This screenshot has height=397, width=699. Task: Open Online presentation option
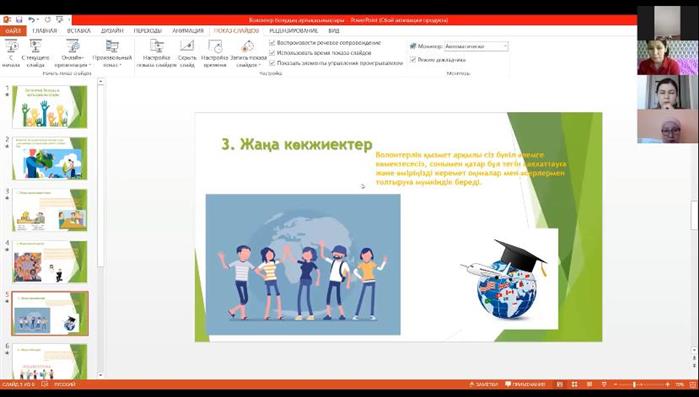pyautogui.click(x=73, y=53)
